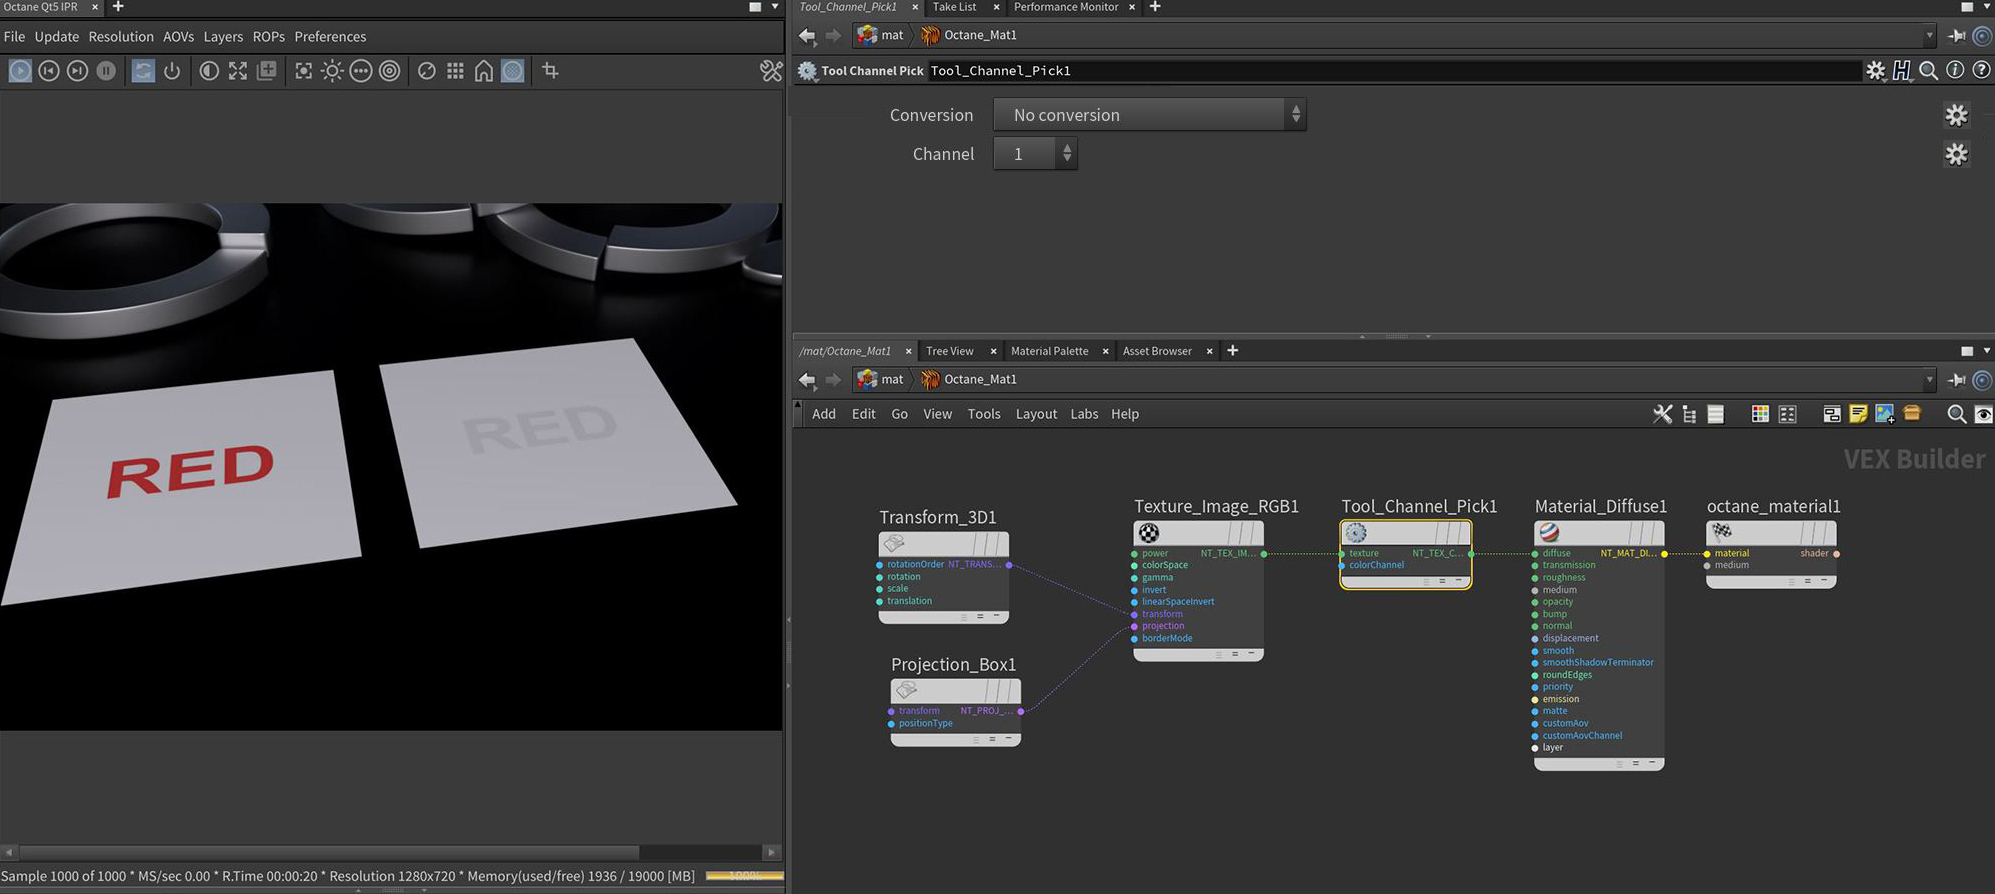Image resolution: width=1995 pixels, height=894 pixels.
Task: Click the add background image icon
Action: (1885, 414)
